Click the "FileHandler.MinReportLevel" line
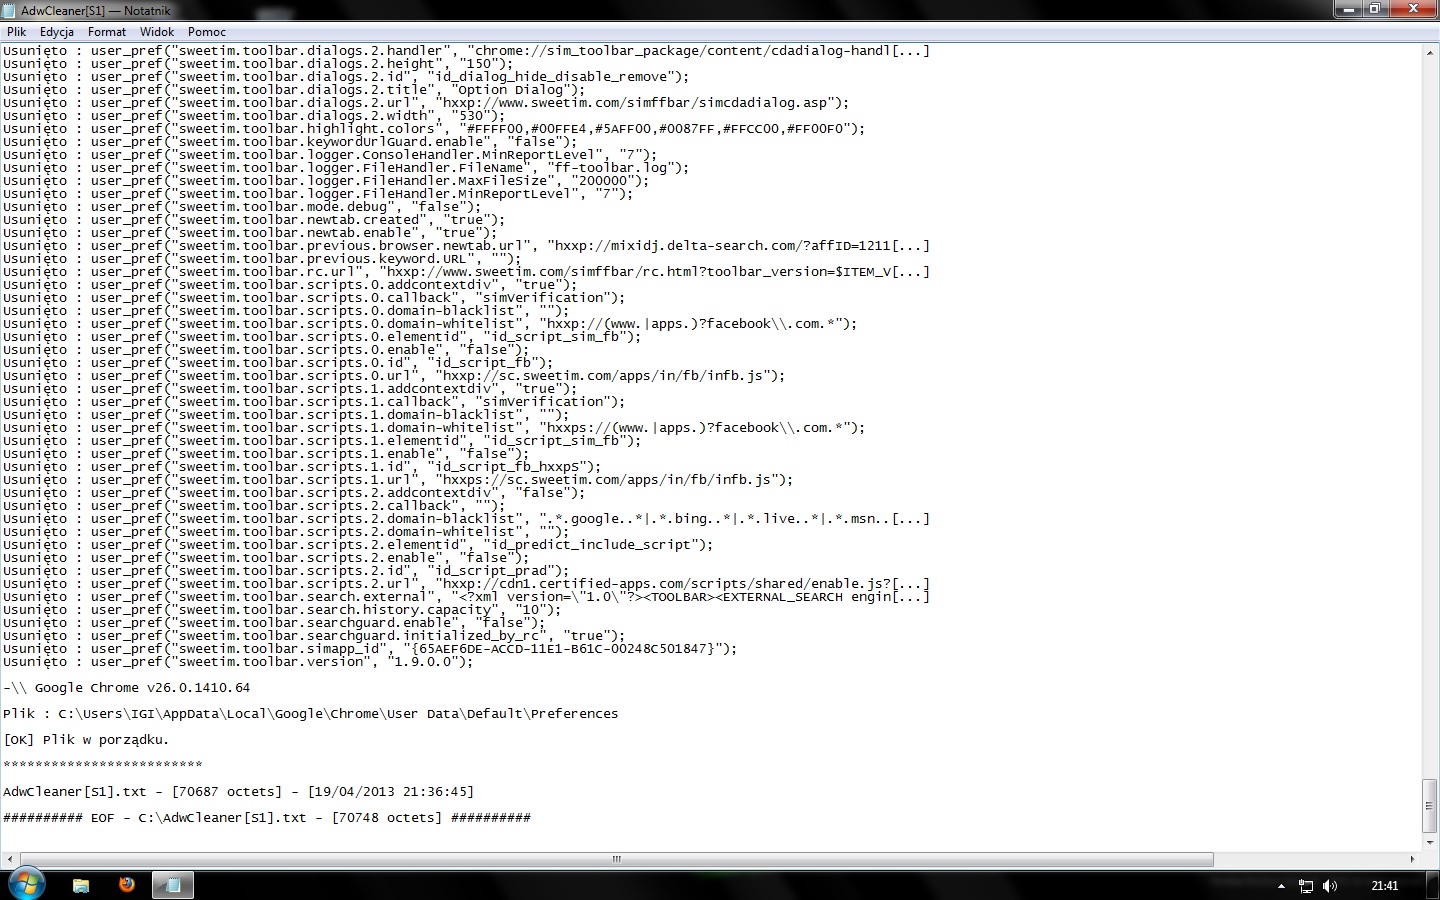This screenshot has height=900, width=1440. [318, 194]
